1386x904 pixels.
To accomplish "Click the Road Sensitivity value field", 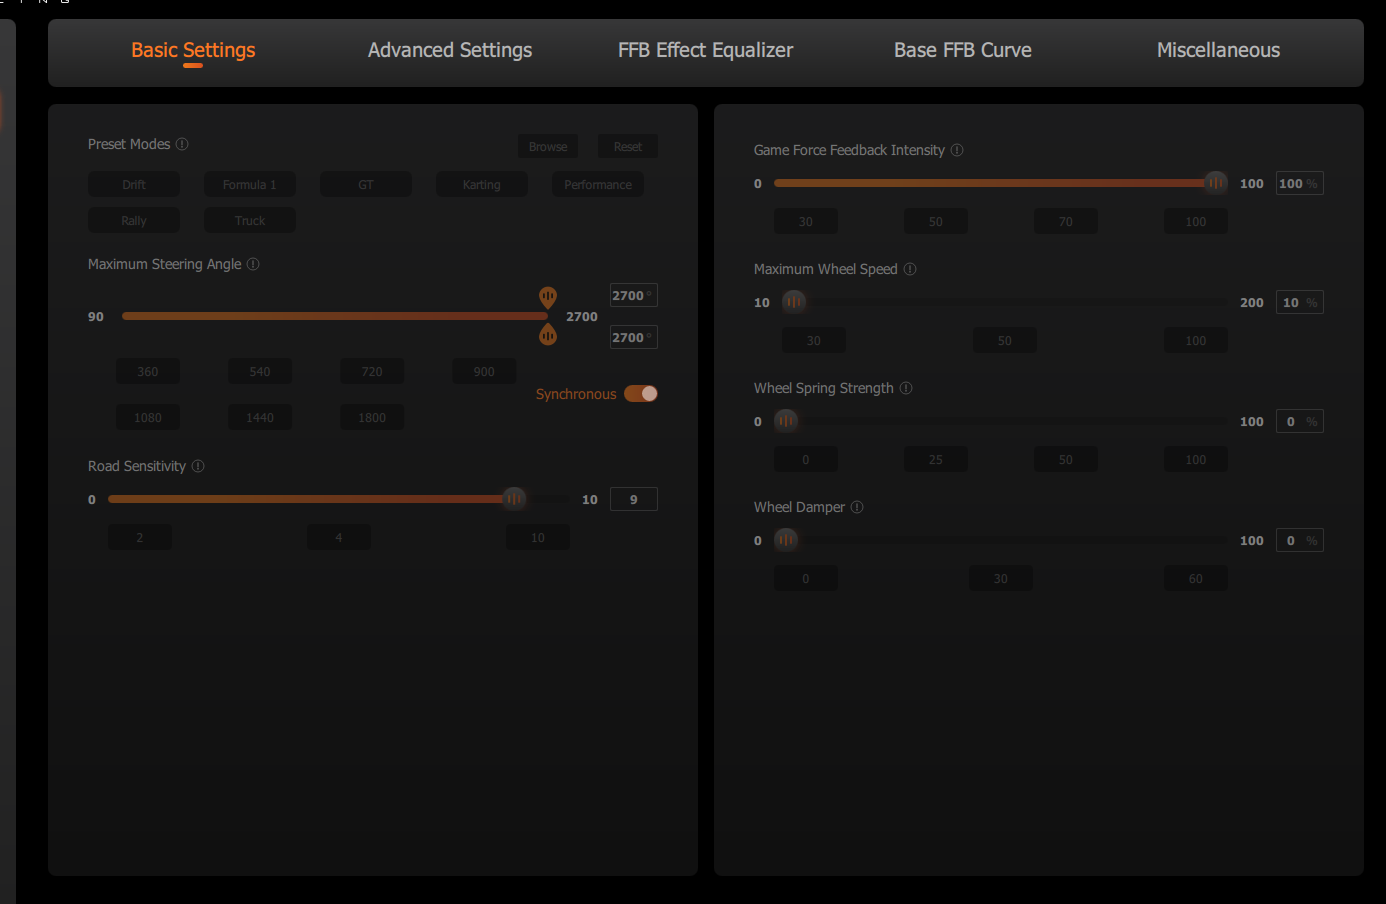I will 634,499.
